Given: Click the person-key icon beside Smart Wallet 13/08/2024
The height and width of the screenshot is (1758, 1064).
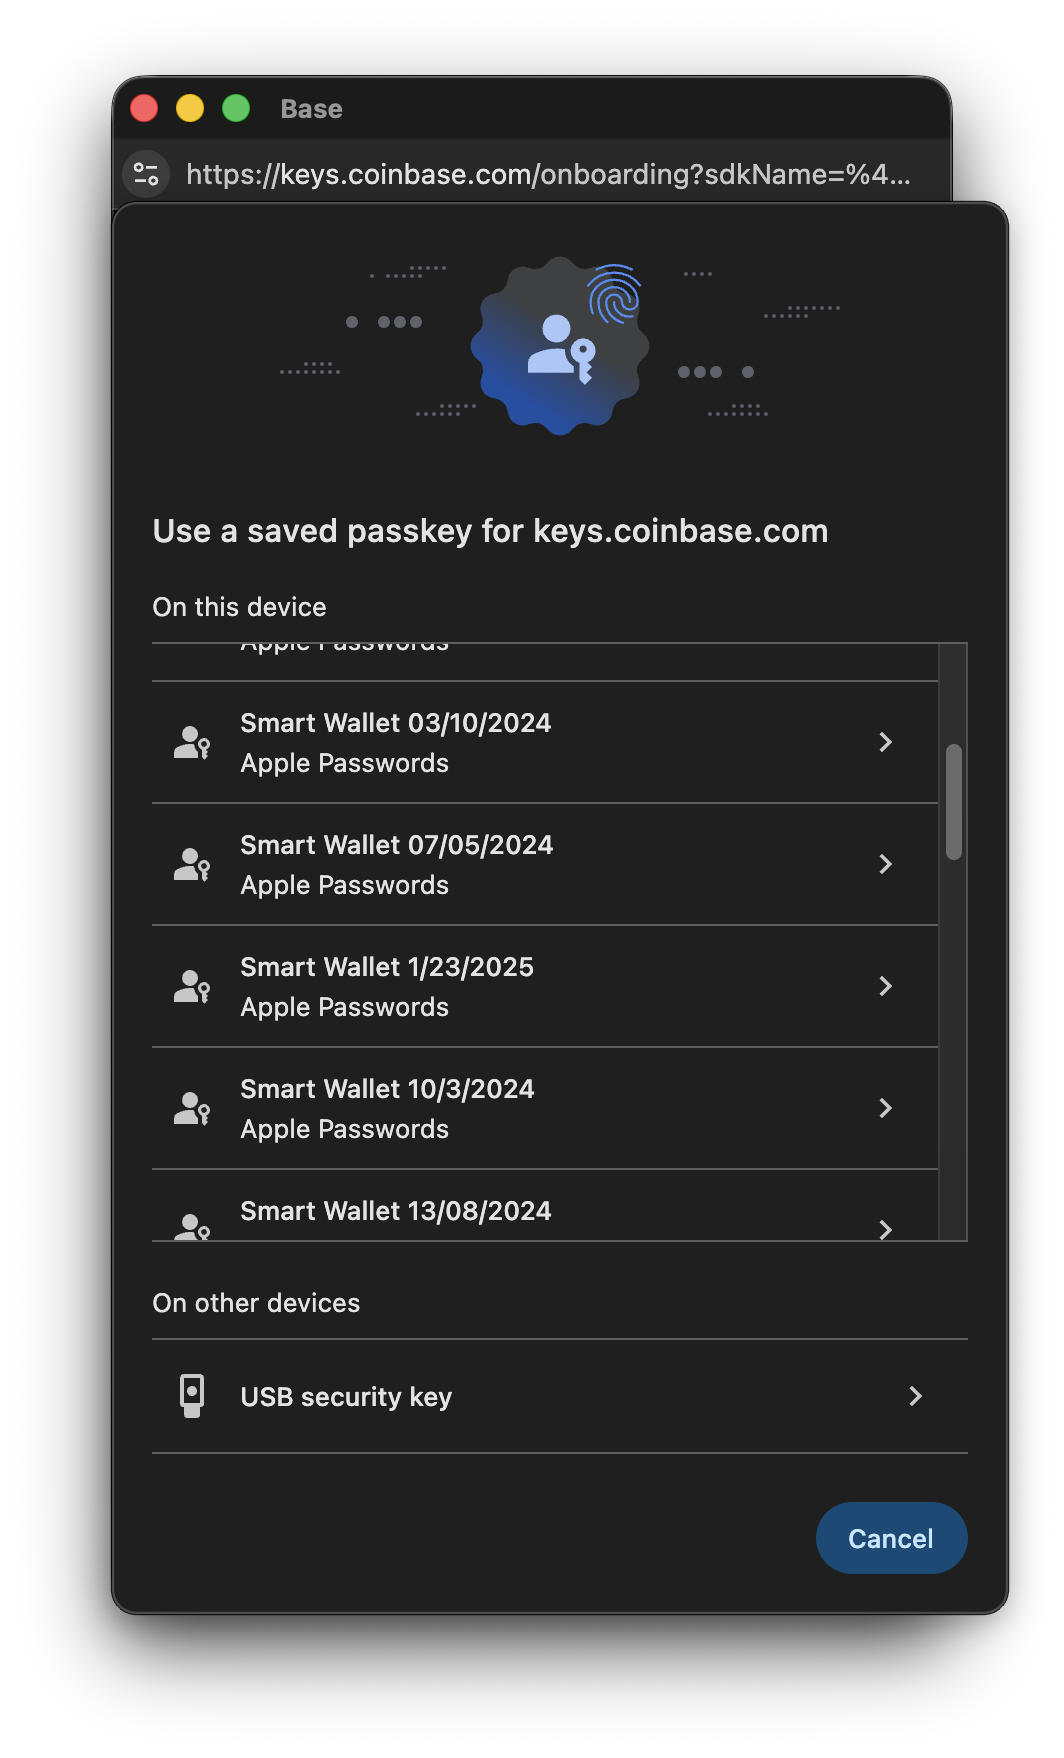Looking at the screenshot, I should [191, 1225].
